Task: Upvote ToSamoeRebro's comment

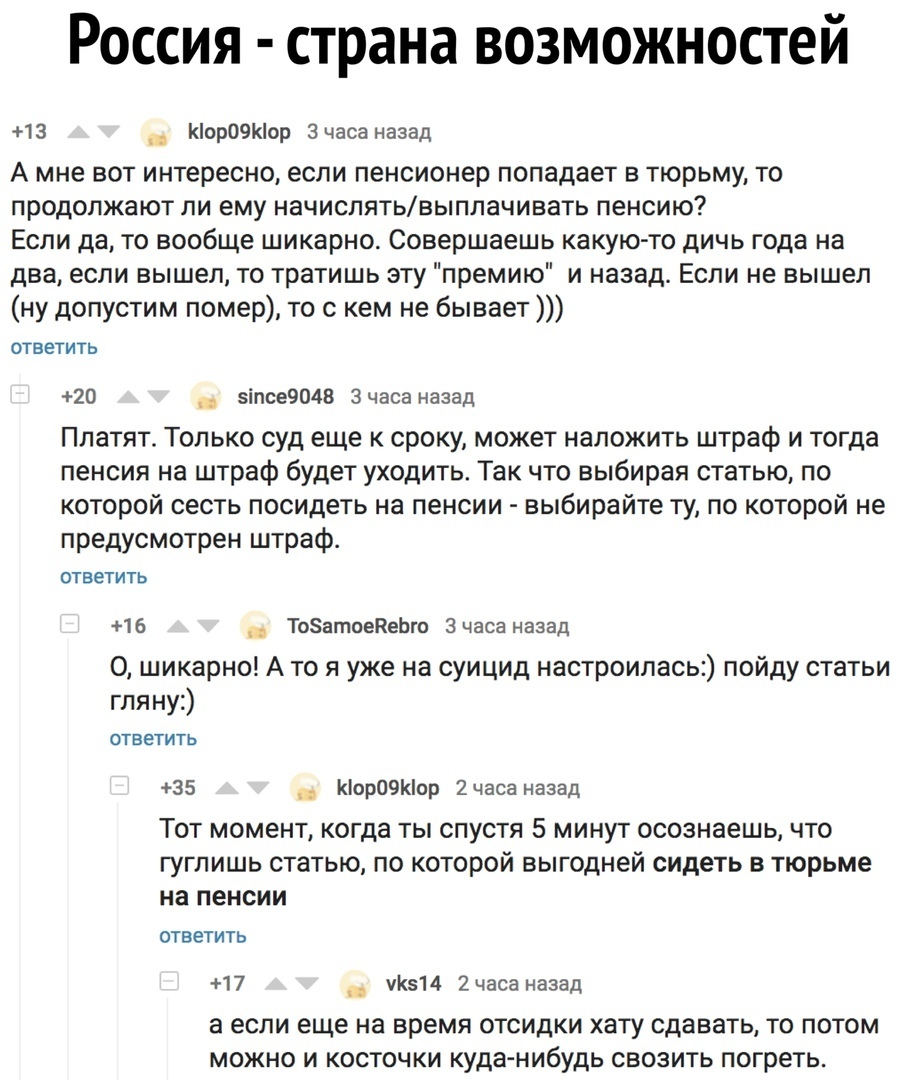Action: point(177,625)
